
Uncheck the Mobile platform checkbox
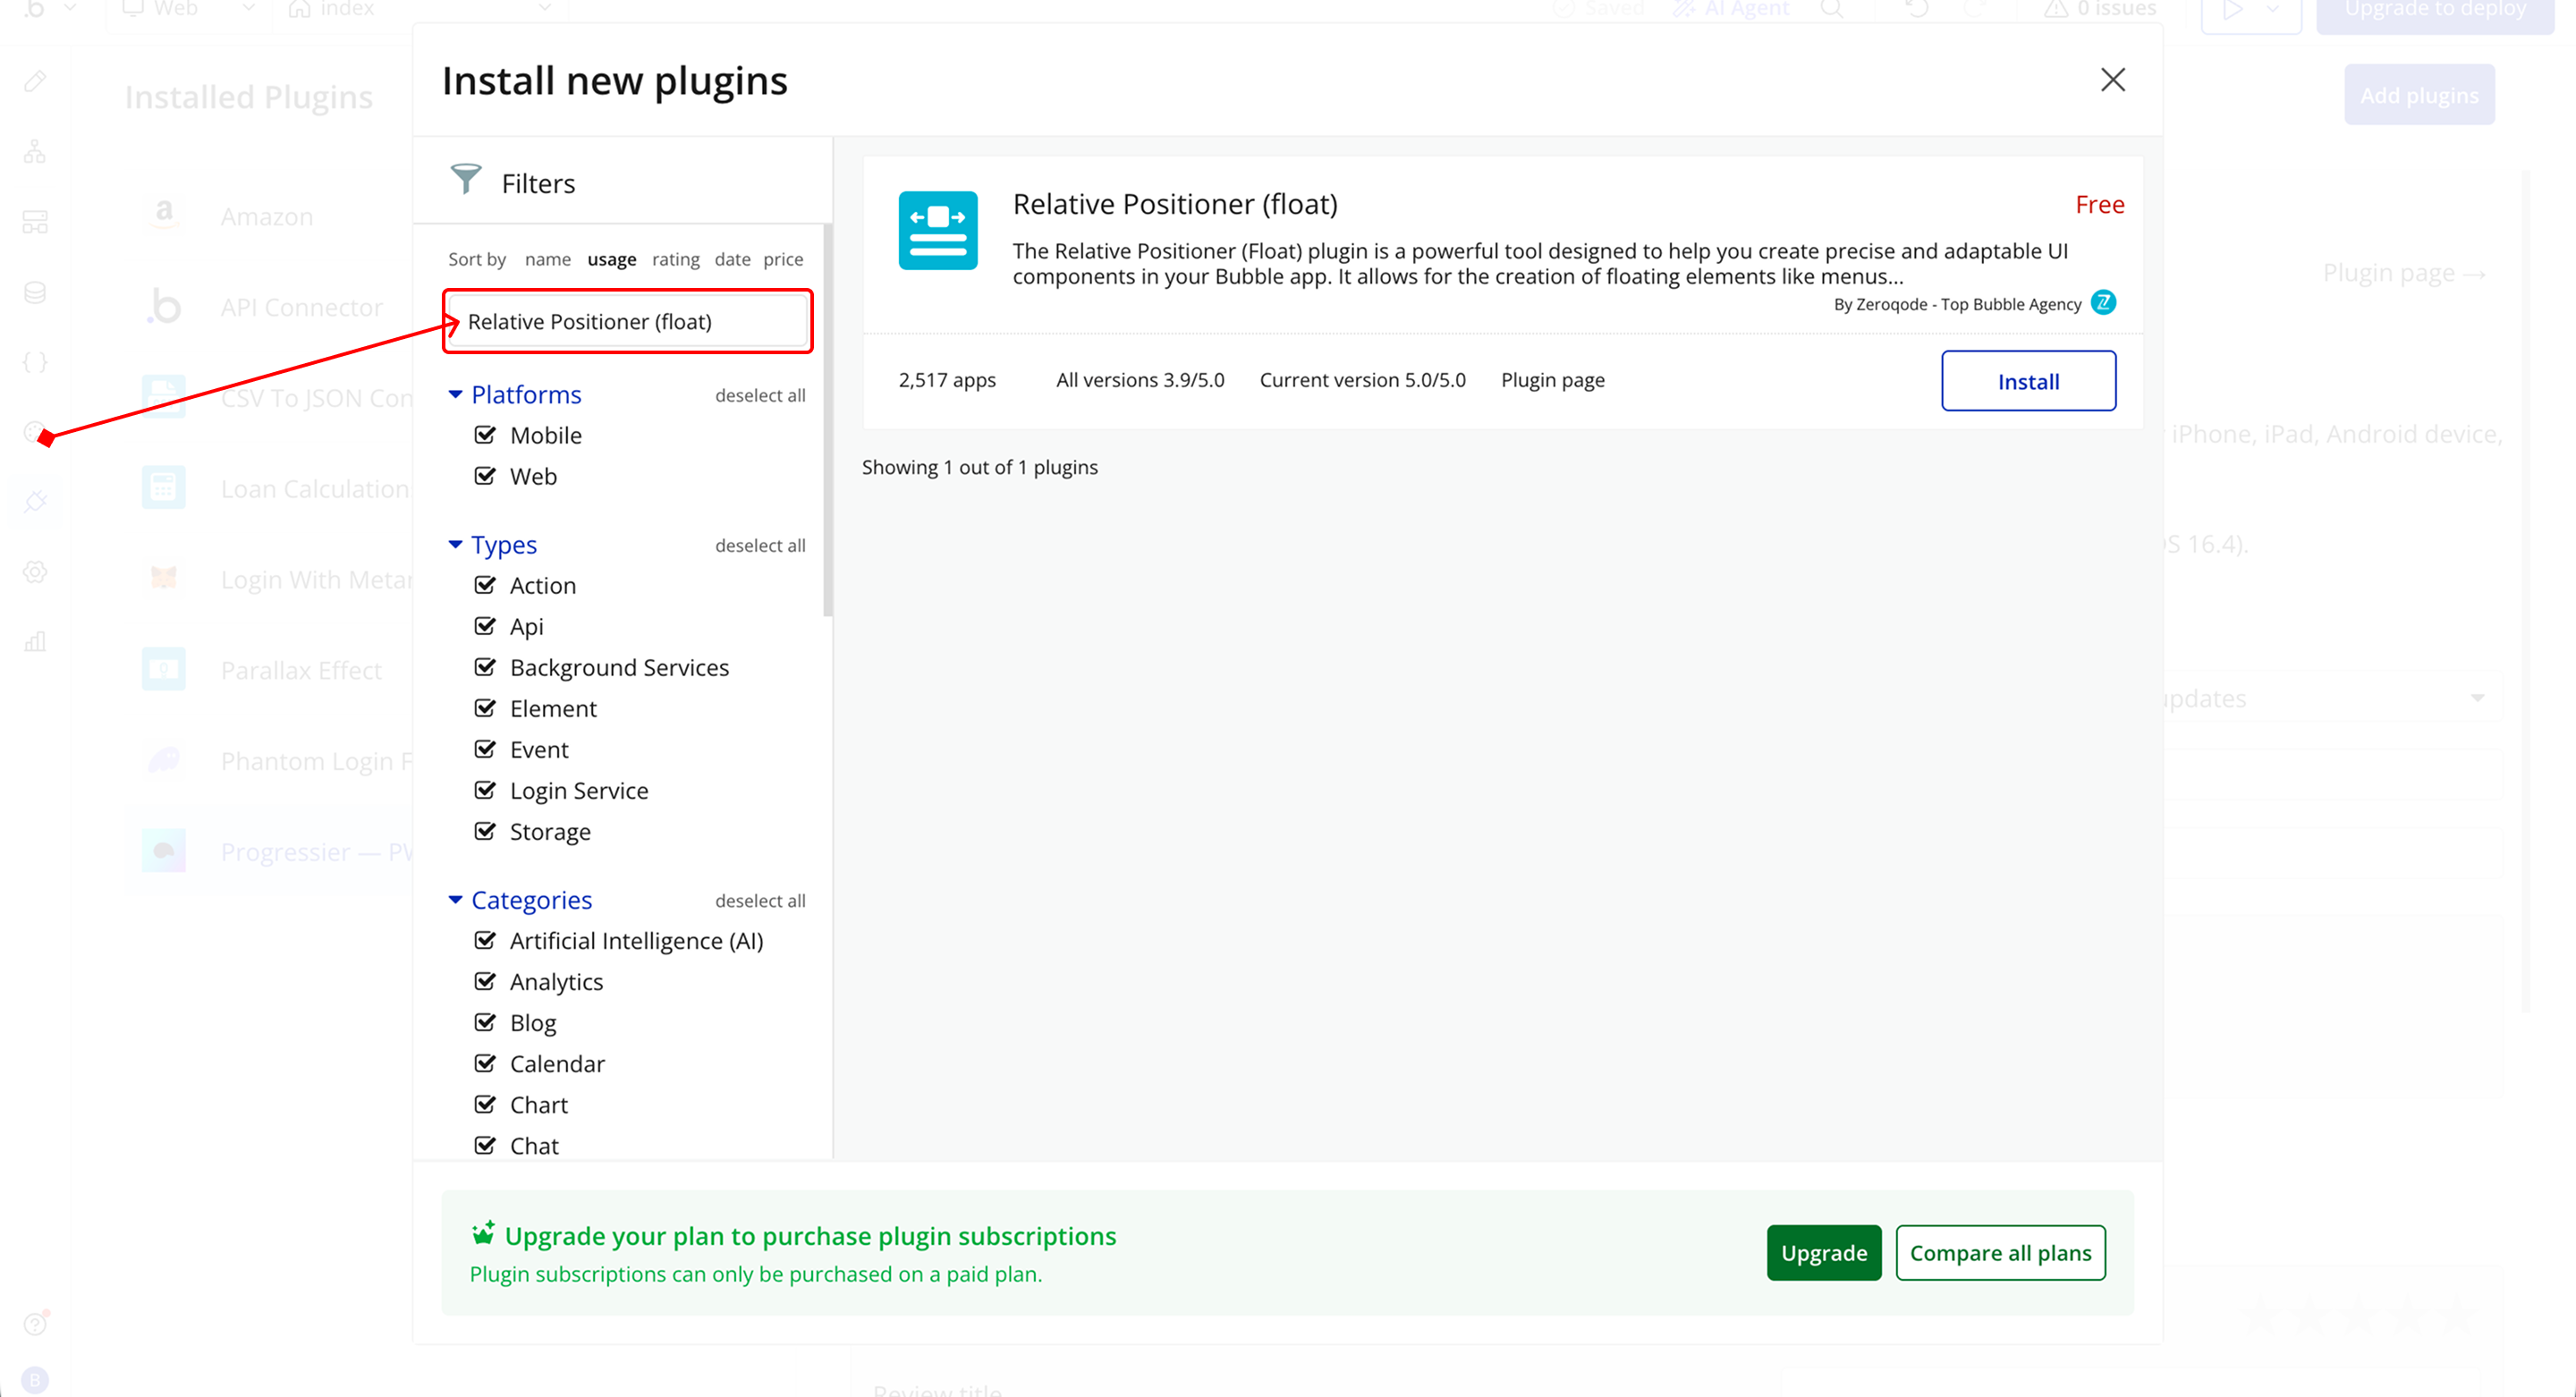point(485,435)
